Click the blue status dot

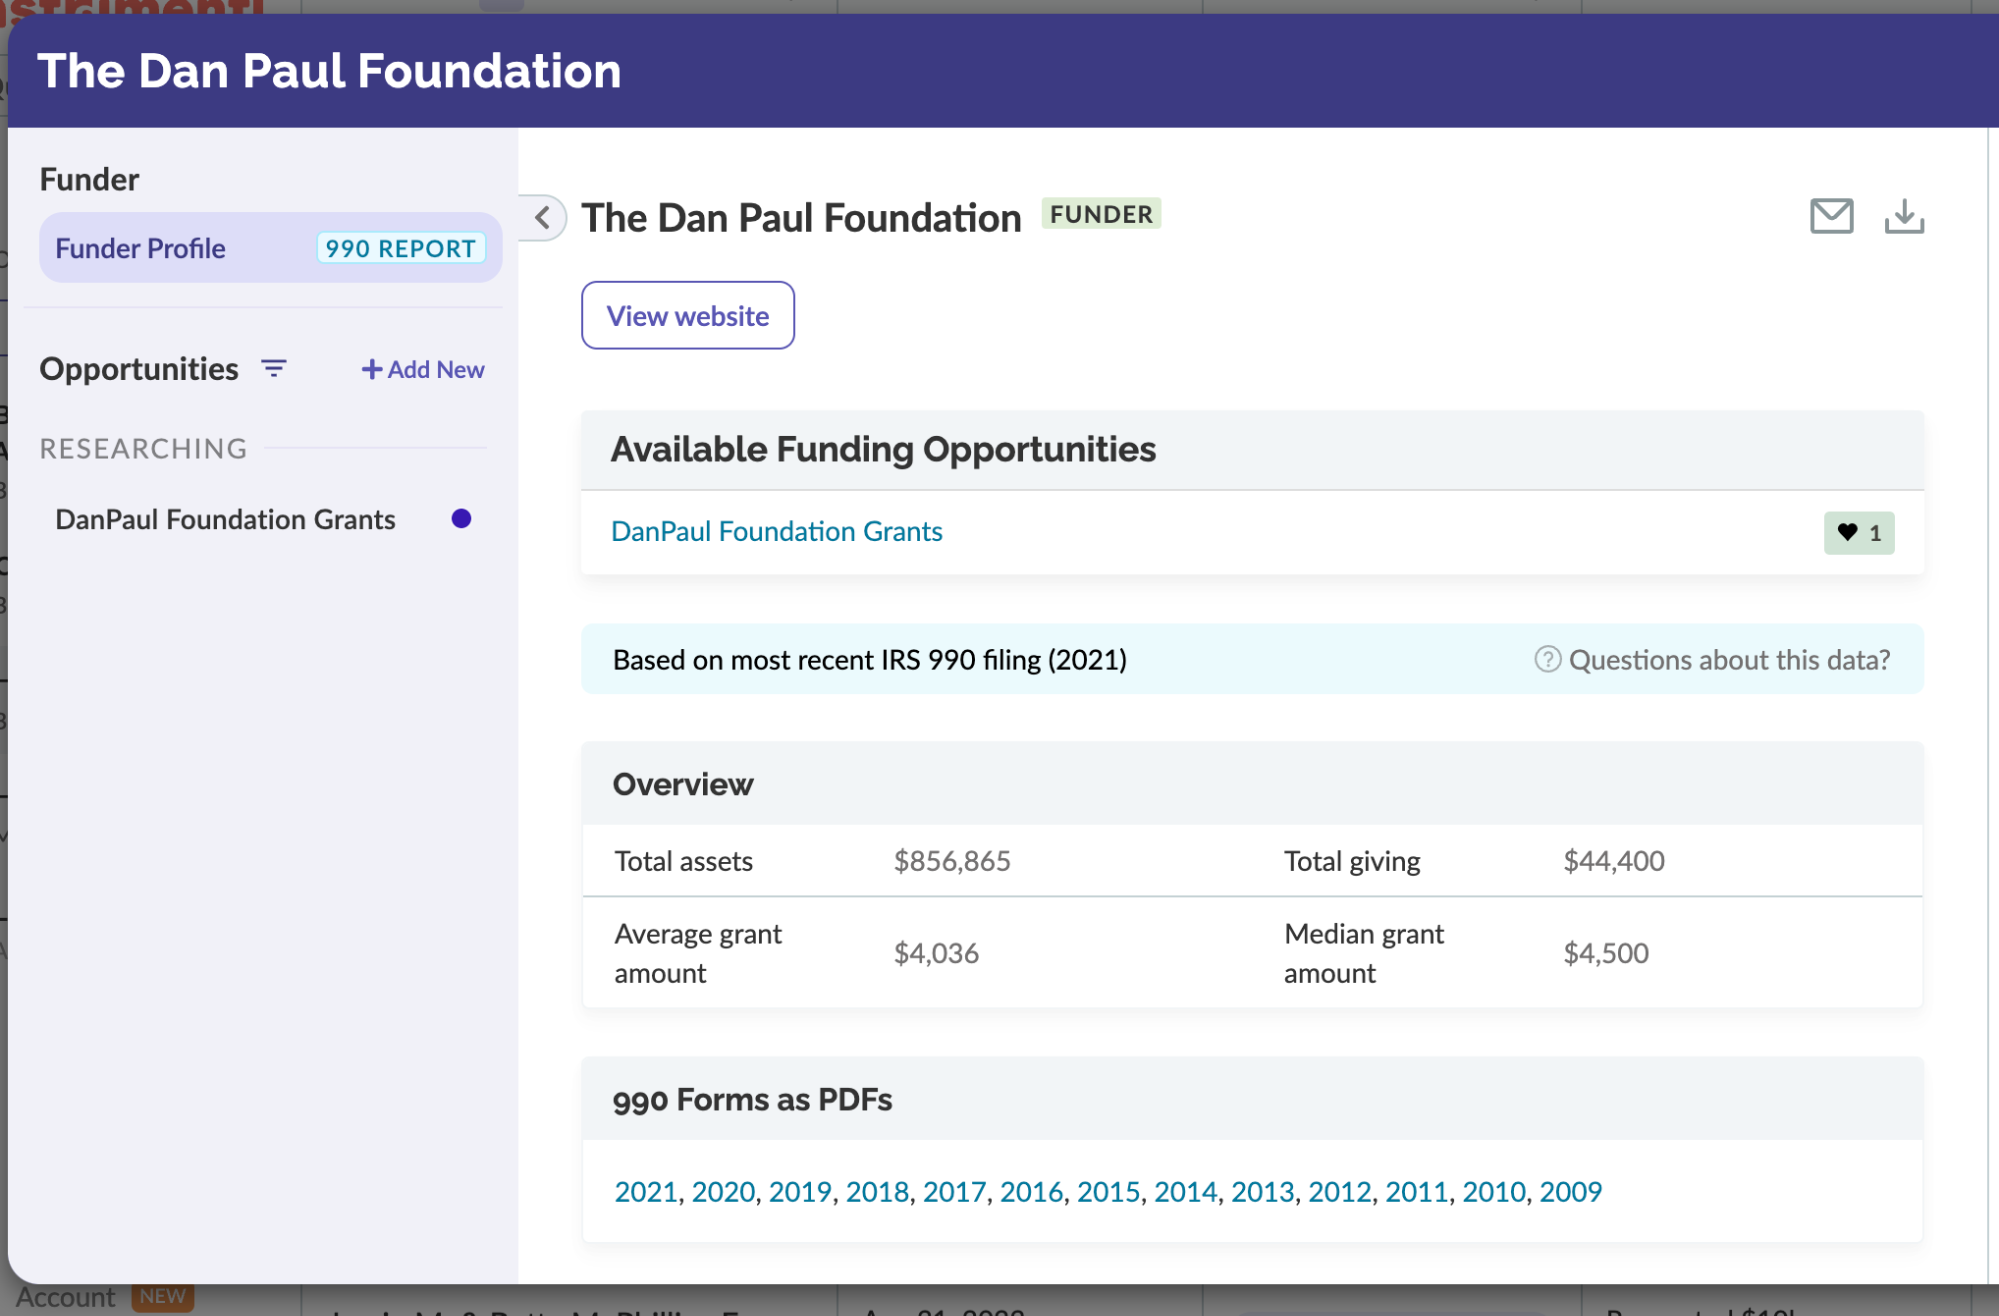[461, 518]
